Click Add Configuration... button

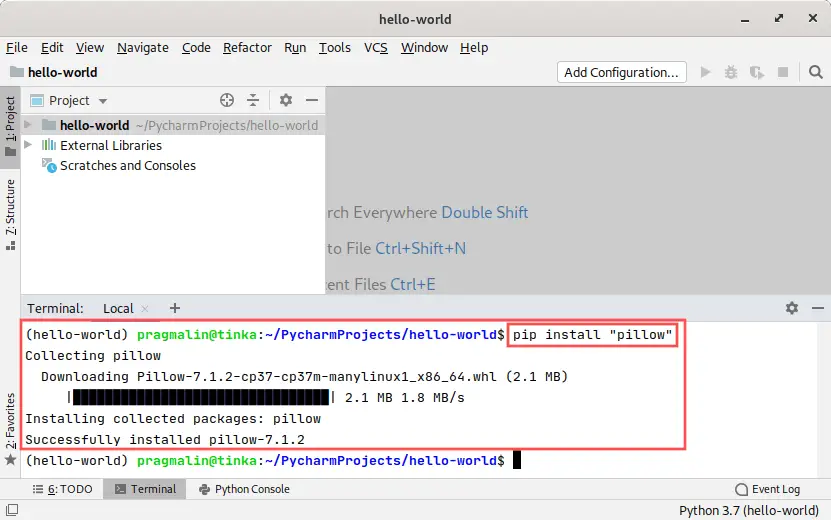[x=622, y=72]
